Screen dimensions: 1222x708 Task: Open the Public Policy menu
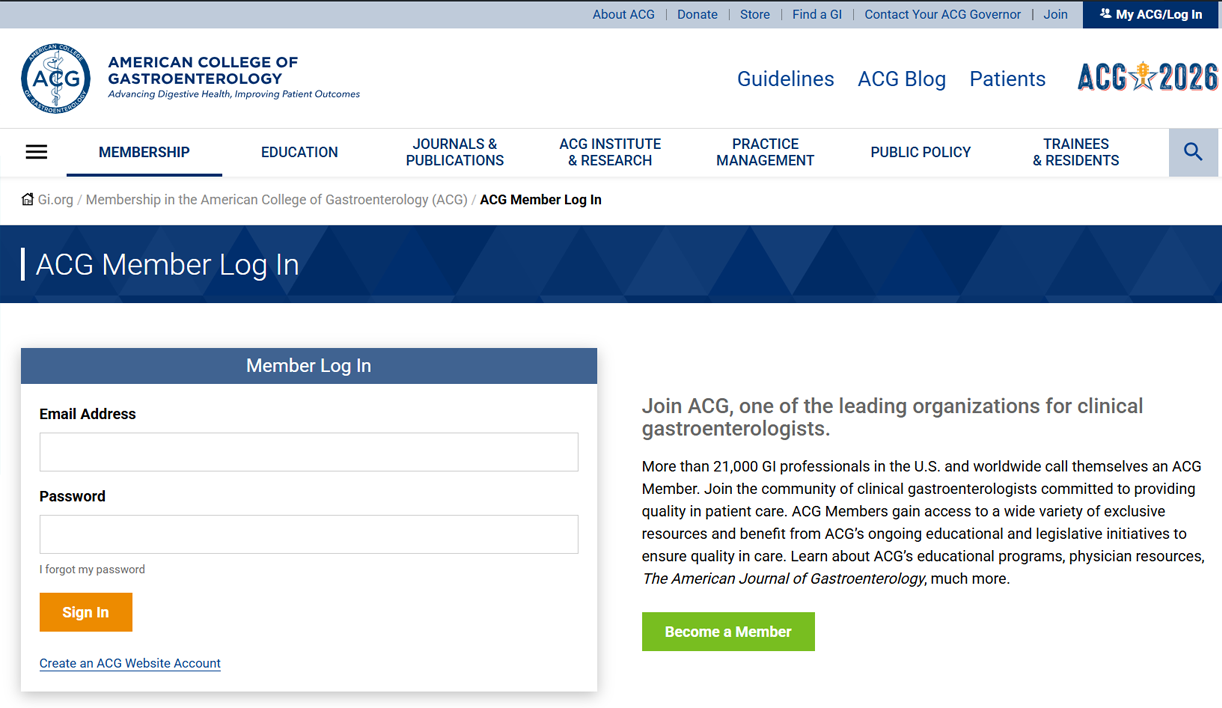click(921, 152)
